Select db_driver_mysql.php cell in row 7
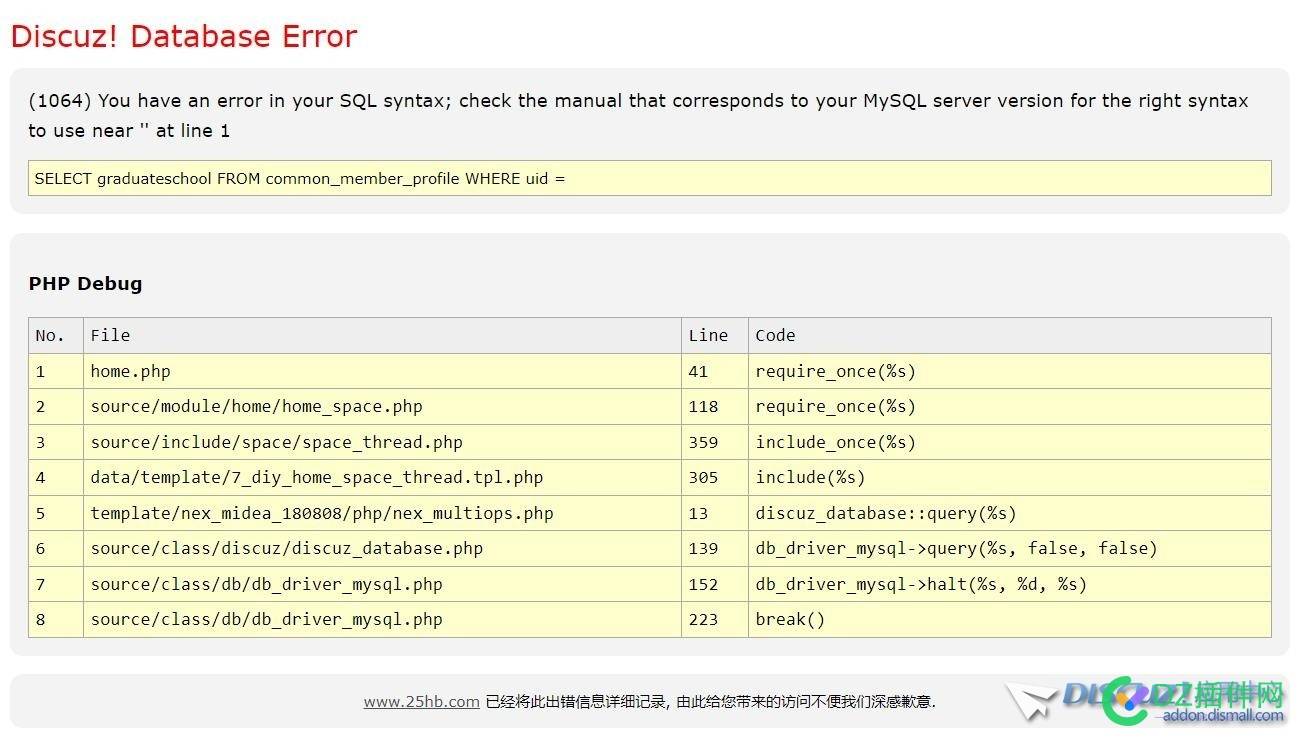 382,584
